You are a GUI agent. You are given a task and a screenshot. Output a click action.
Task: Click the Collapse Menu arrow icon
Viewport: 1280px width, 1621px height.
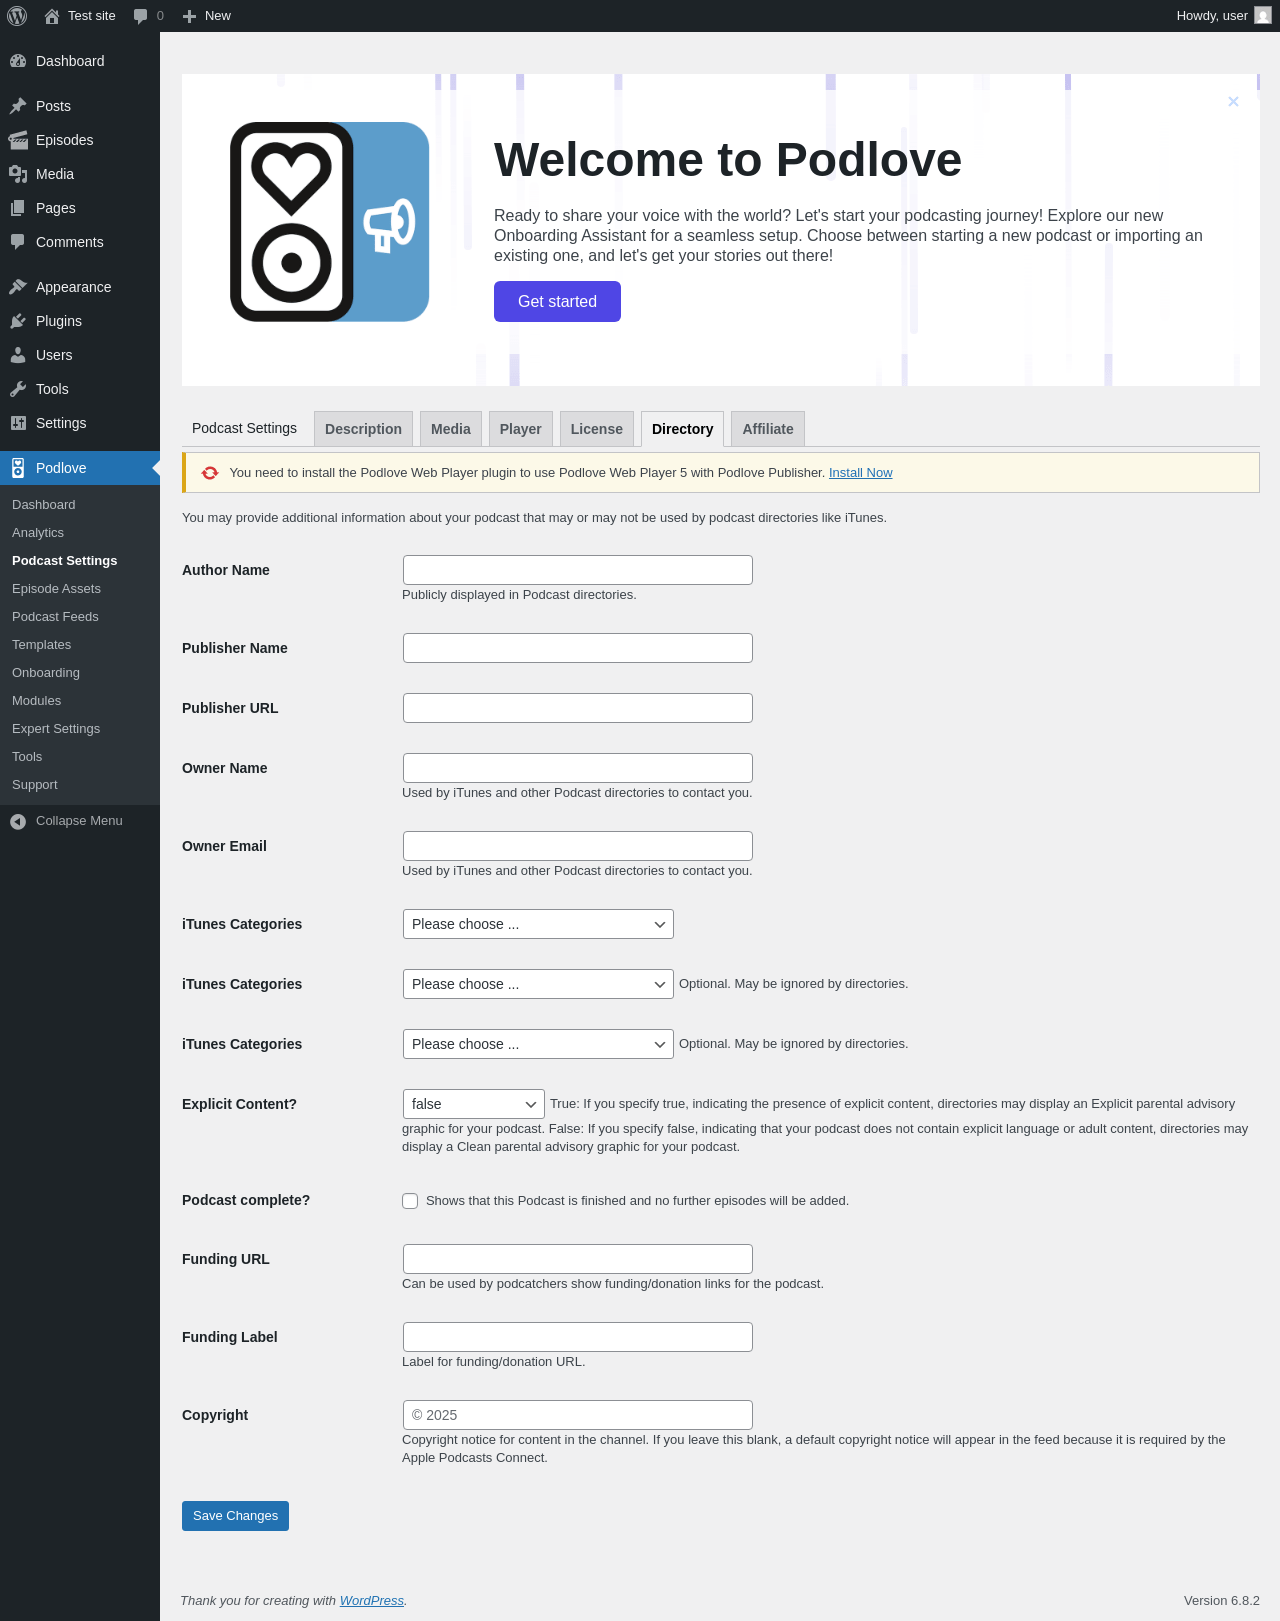[x=18, y=821]
